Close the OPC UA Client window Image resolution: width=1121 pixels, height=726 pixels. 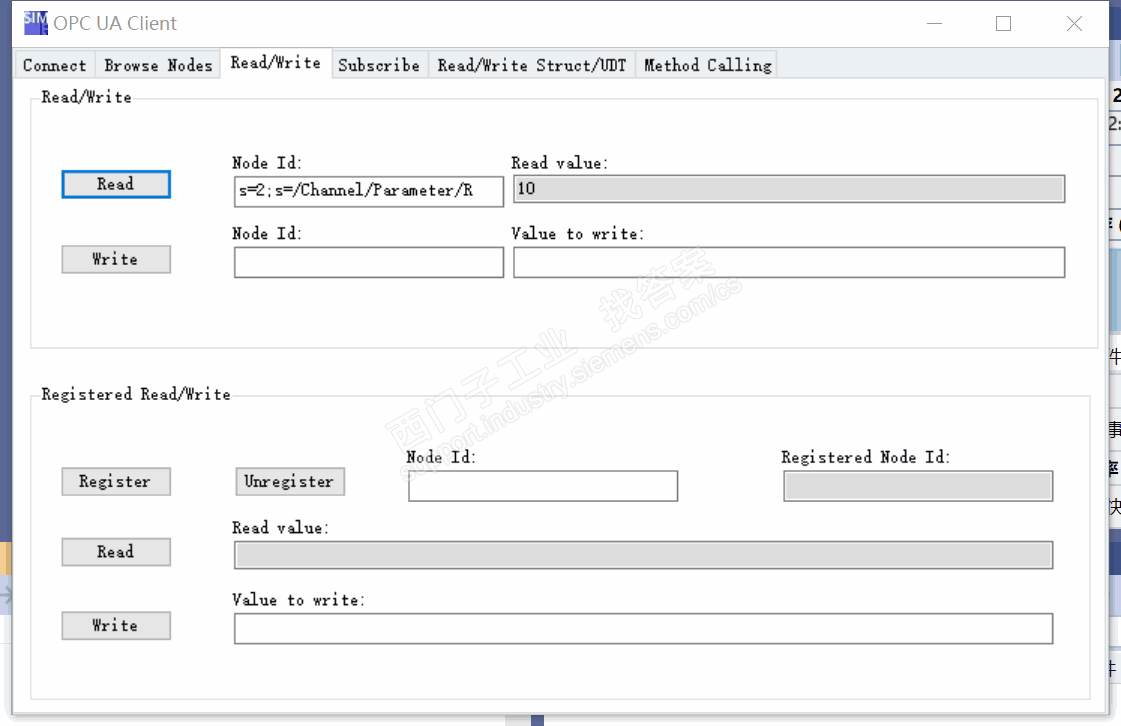(1074, 24)
